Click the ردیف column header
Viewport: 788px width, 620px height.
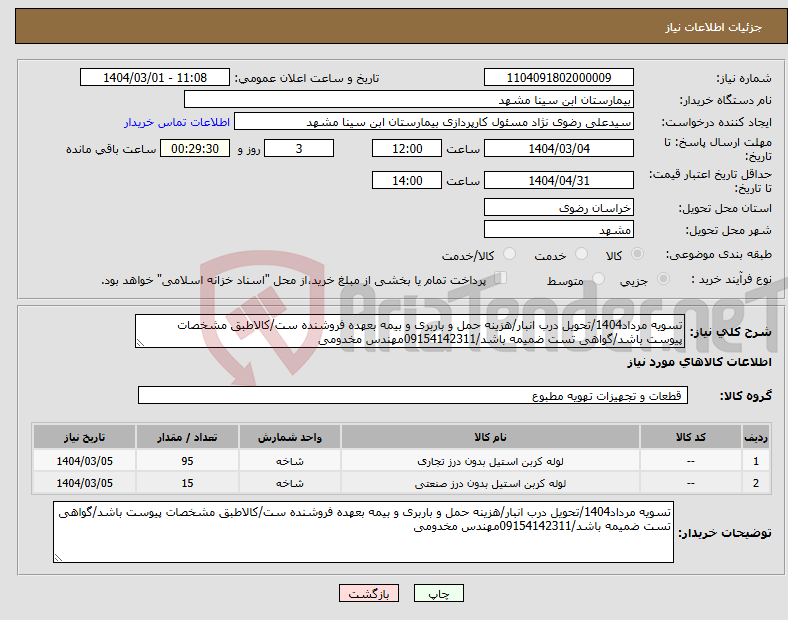click(x=755, y=437)
